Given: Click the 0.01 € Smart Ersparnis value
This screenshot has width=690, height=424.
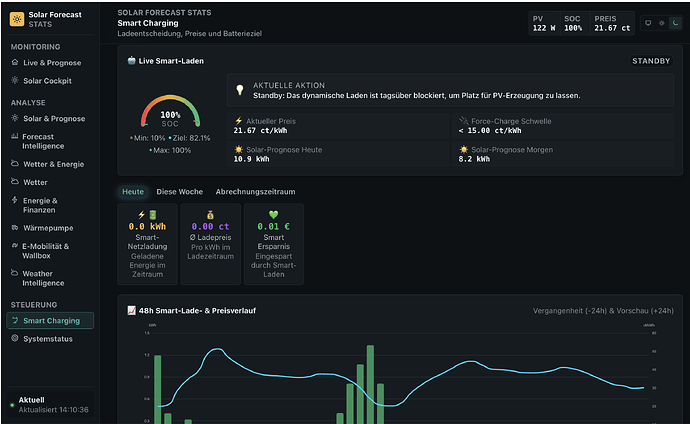Looking at the screenshot, I should [273, 227].
